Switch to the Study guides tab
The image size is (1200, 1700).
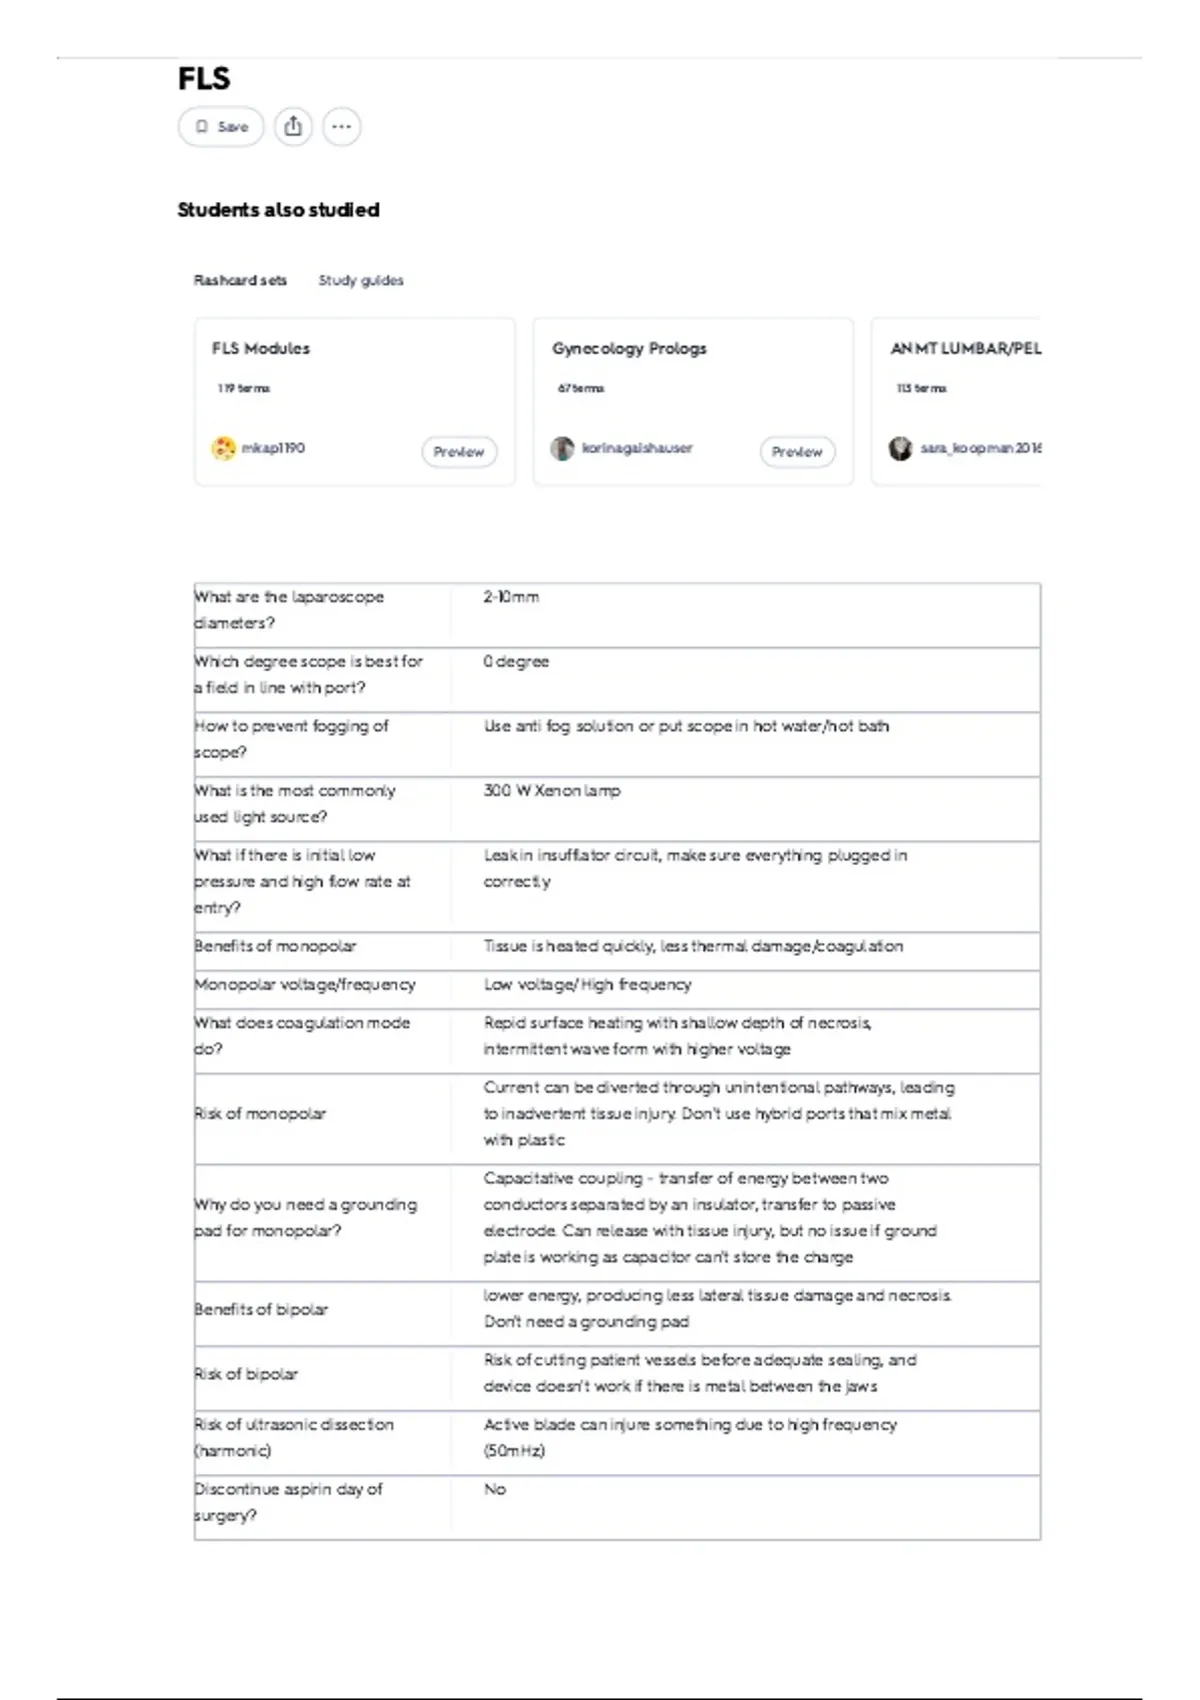pyautogui.click(x=361, y=280)
